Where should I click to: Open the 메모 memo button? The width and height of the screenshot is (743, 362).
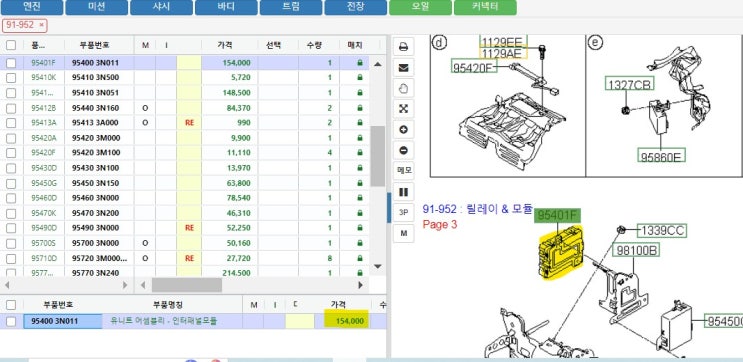click(x=403, y=171)
